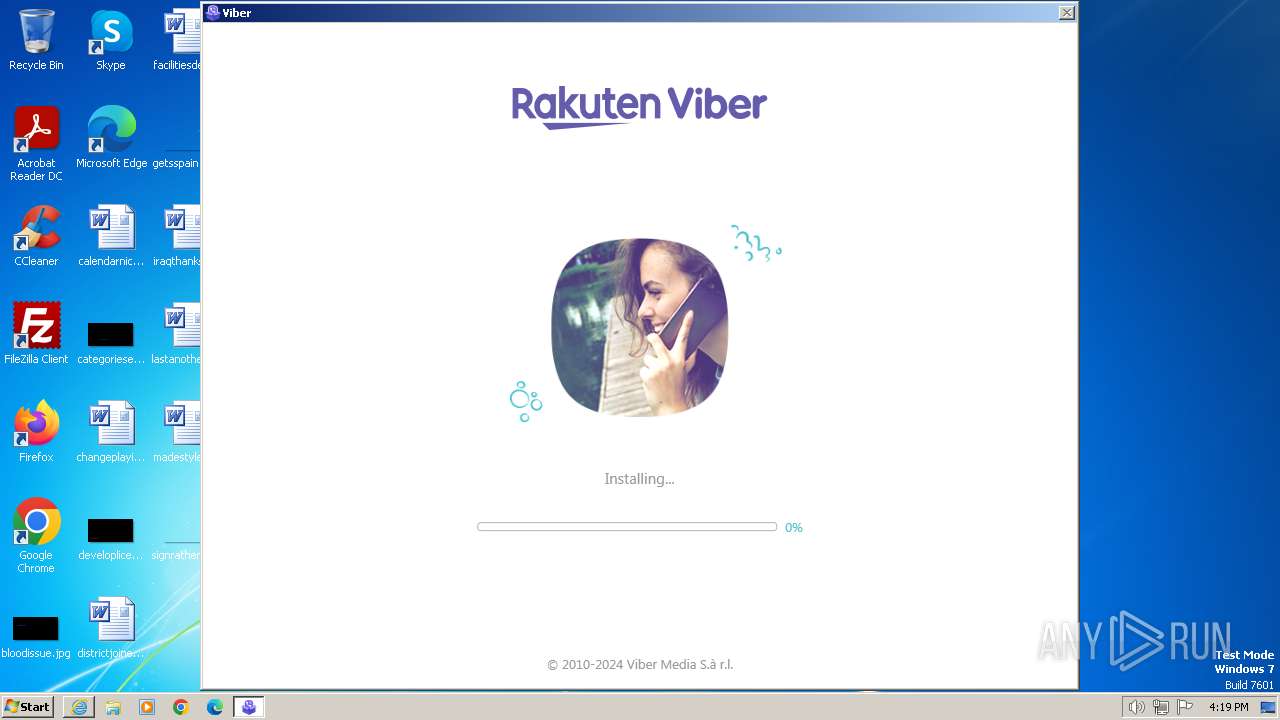This screenshot has height=720, width=1280.
Task: Close the Viber installer window
Action: (x=1067, y=13)
